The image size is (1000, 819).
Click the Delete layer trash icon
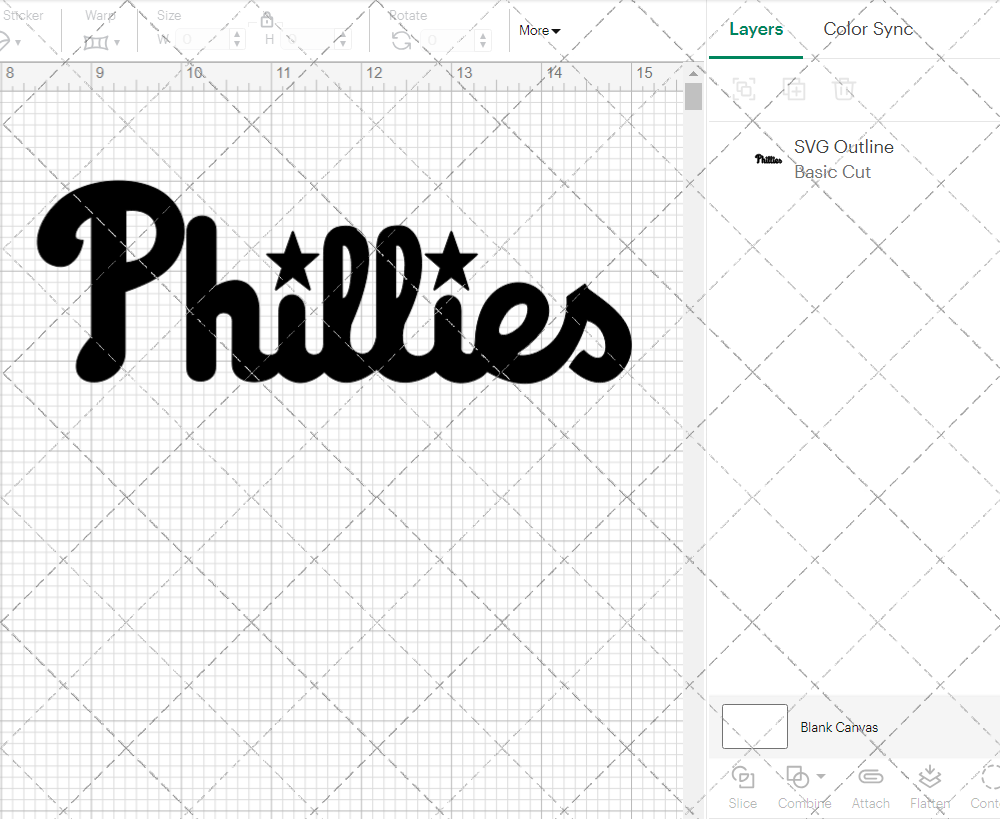(x=843, y=89)
